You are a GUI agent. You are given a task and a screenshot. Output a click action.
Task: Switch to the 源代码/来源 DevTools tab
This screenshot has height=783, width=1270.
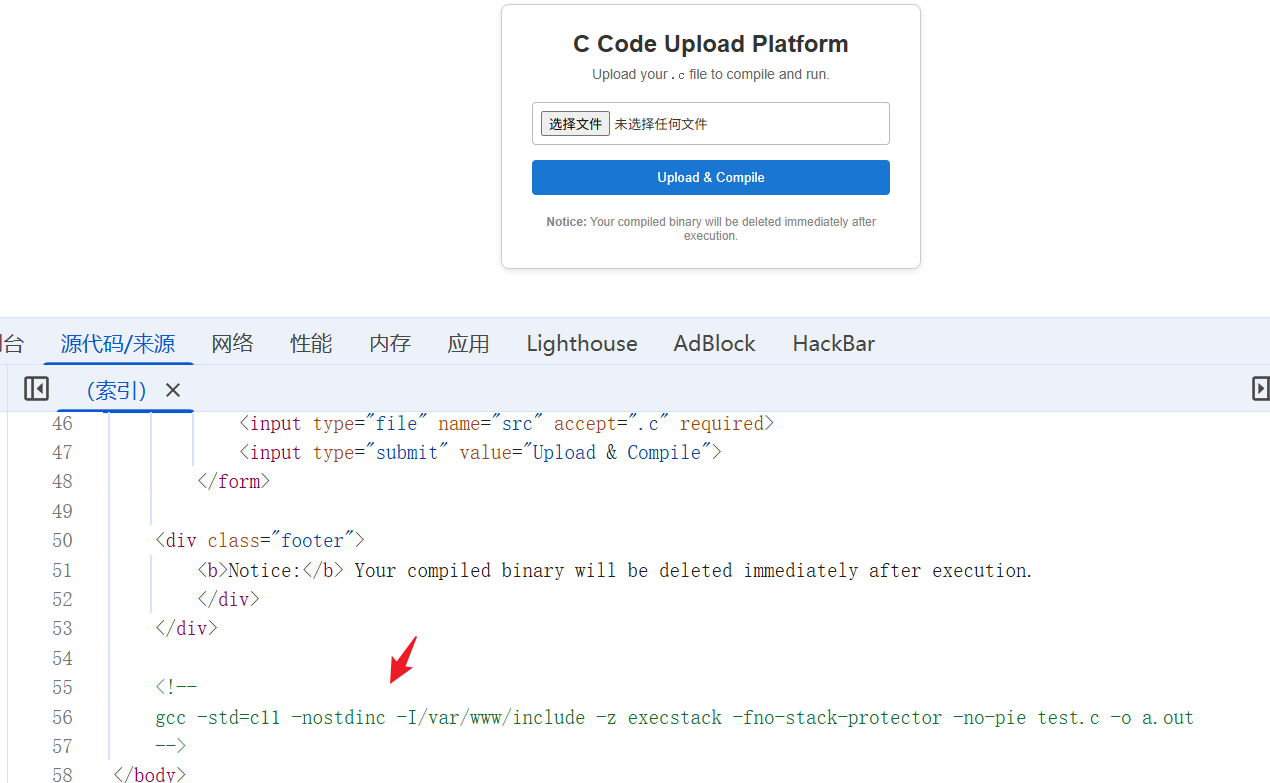coord(117,344)
